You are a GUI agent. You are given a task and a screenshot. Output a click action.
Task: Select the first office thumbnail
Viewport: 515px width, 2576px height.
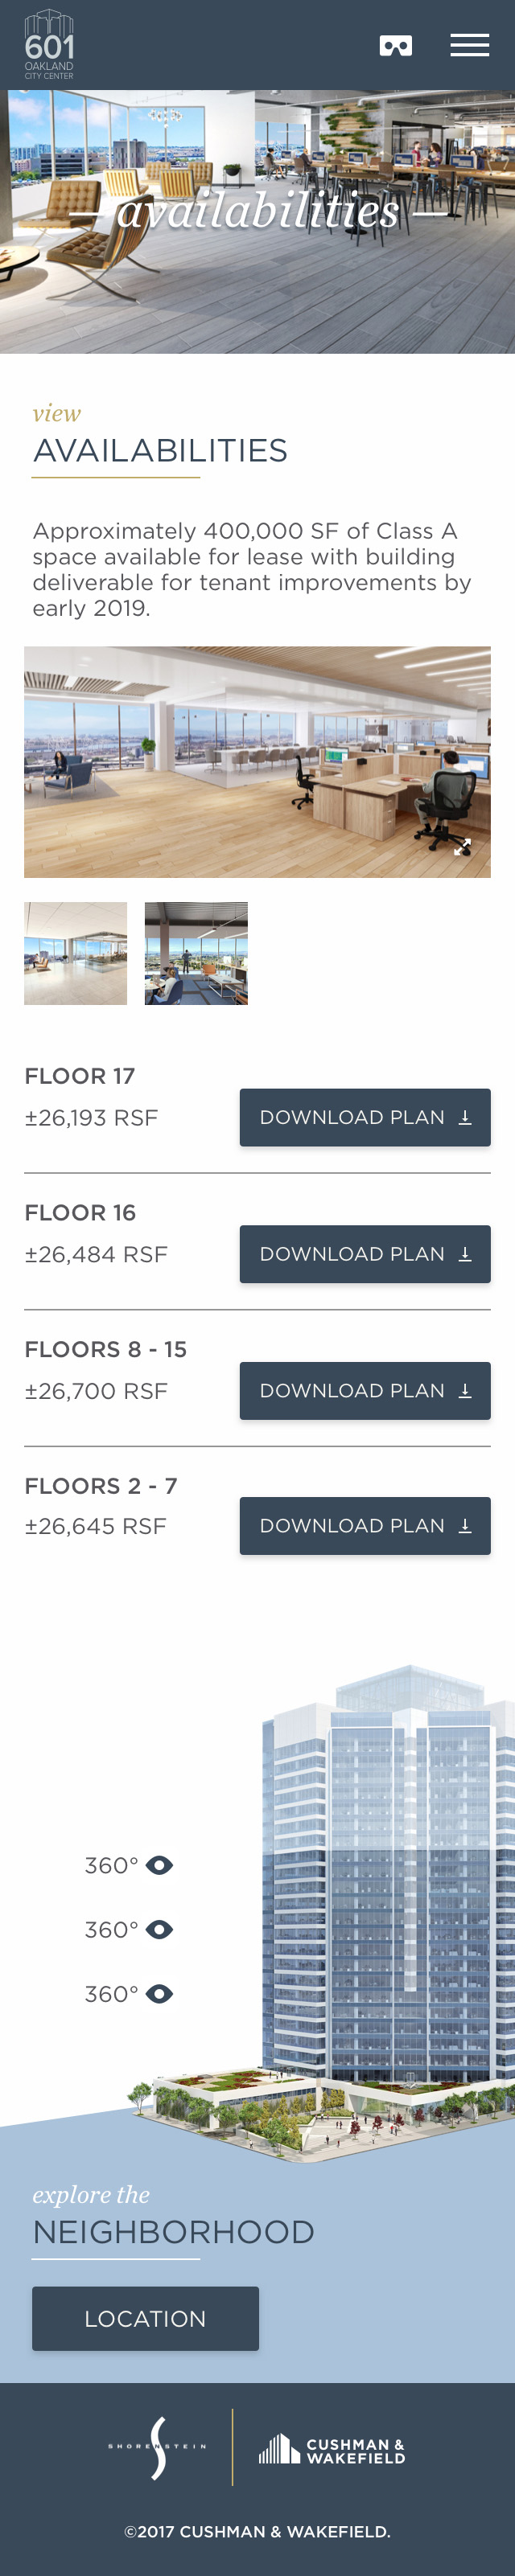(76, 953)
